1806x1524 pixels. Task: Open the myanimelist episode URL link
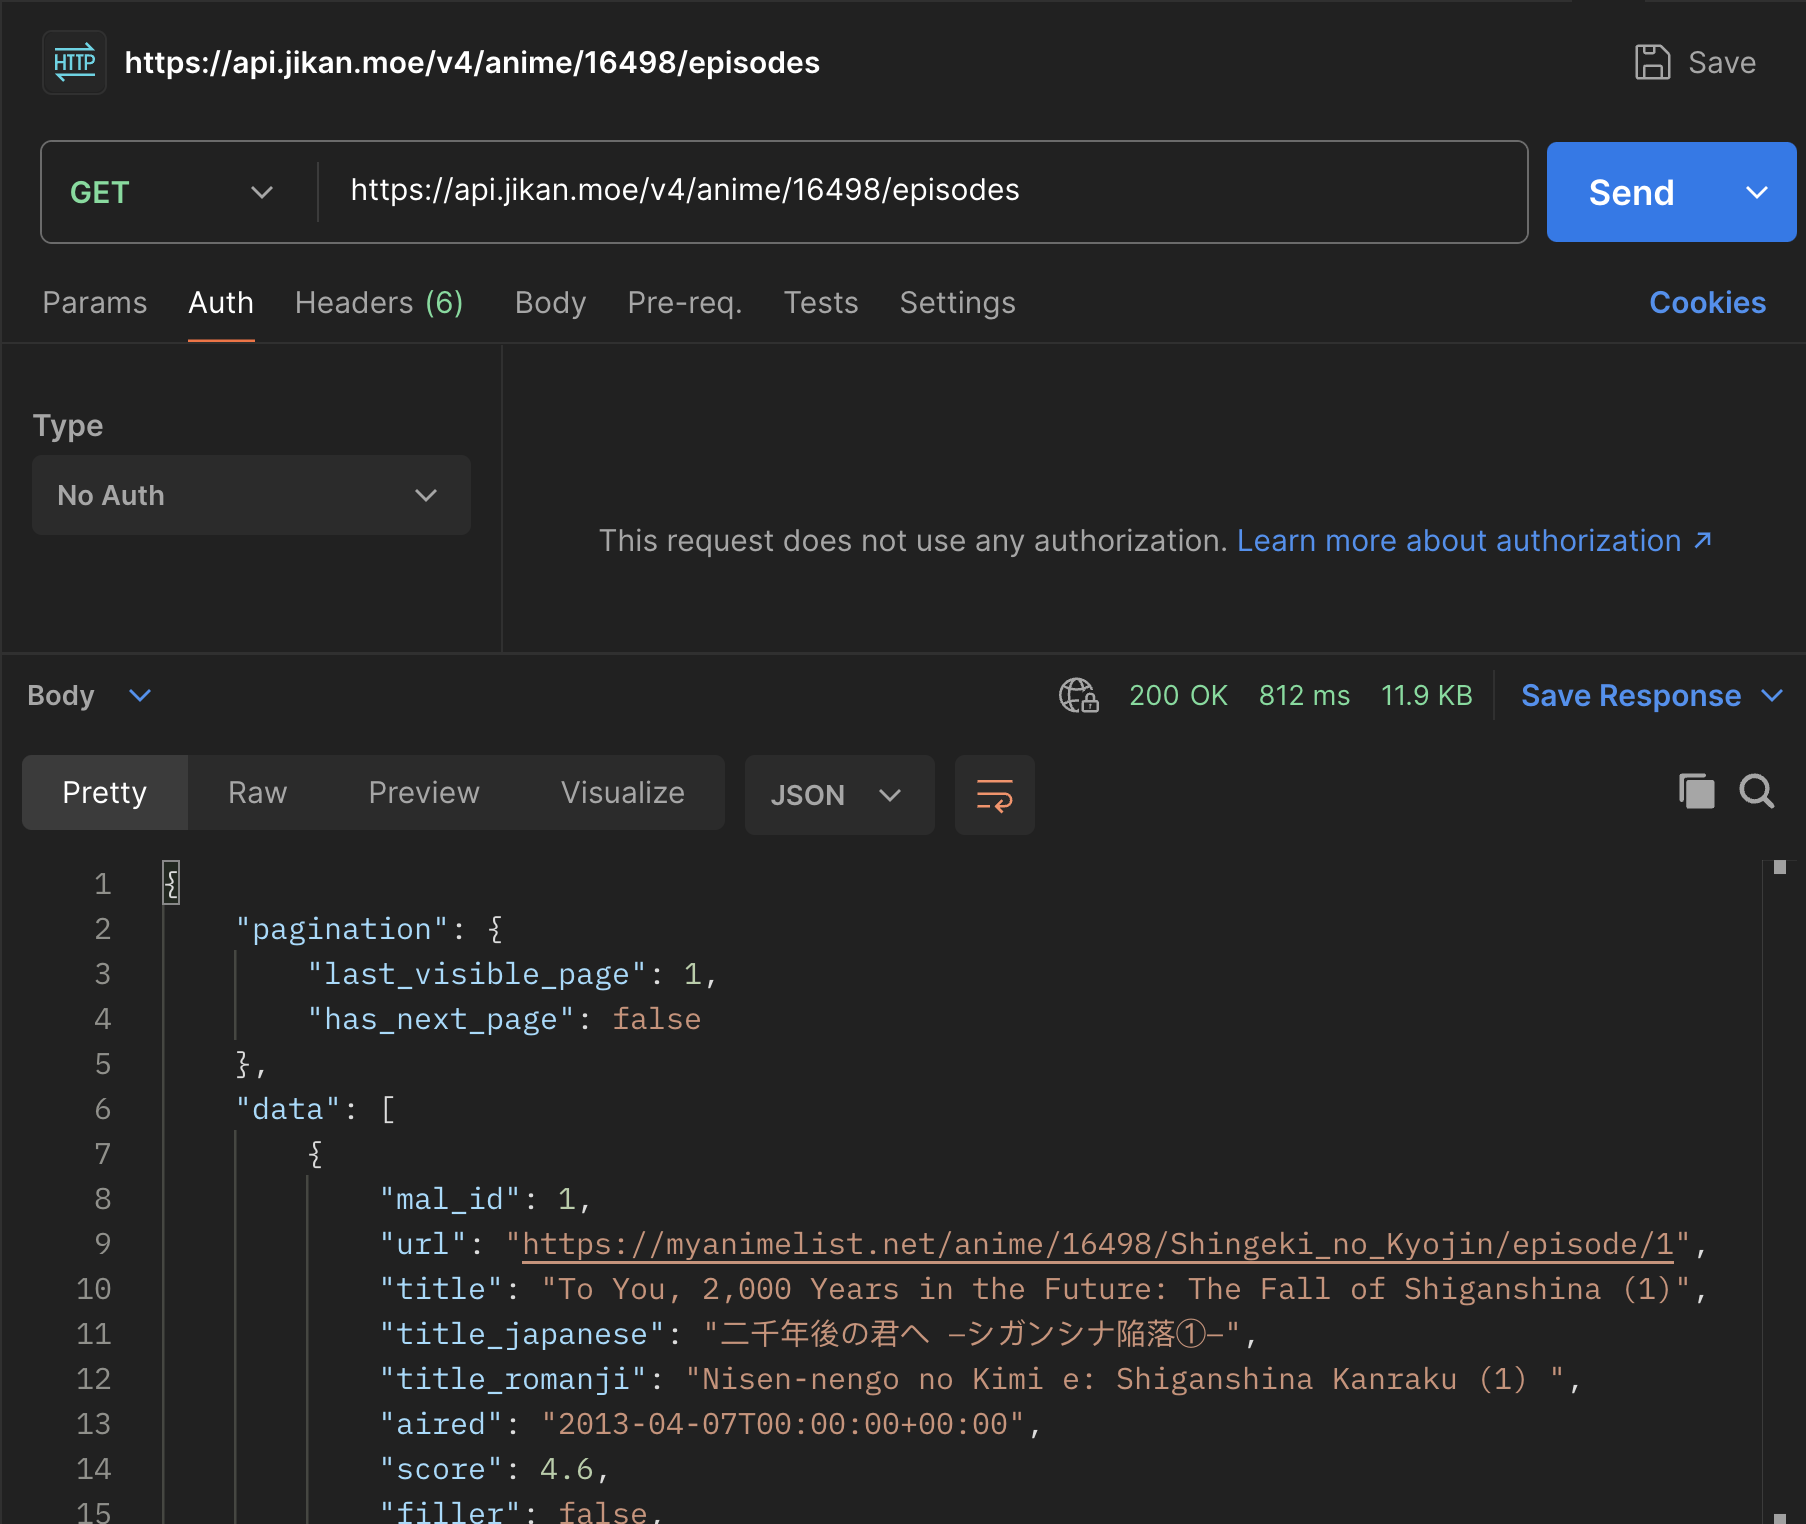pos(1097,1243)
